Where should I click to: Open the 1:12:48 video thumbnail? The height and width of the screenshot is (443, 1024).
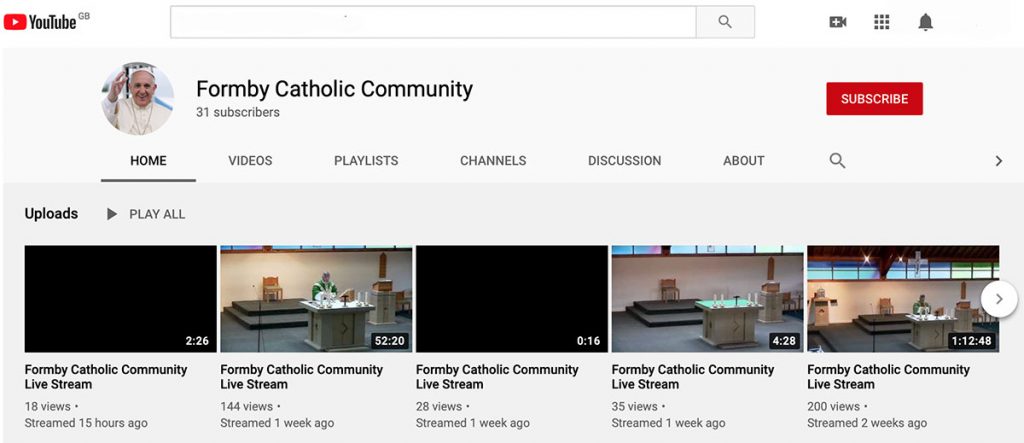(x=903, y=299)
